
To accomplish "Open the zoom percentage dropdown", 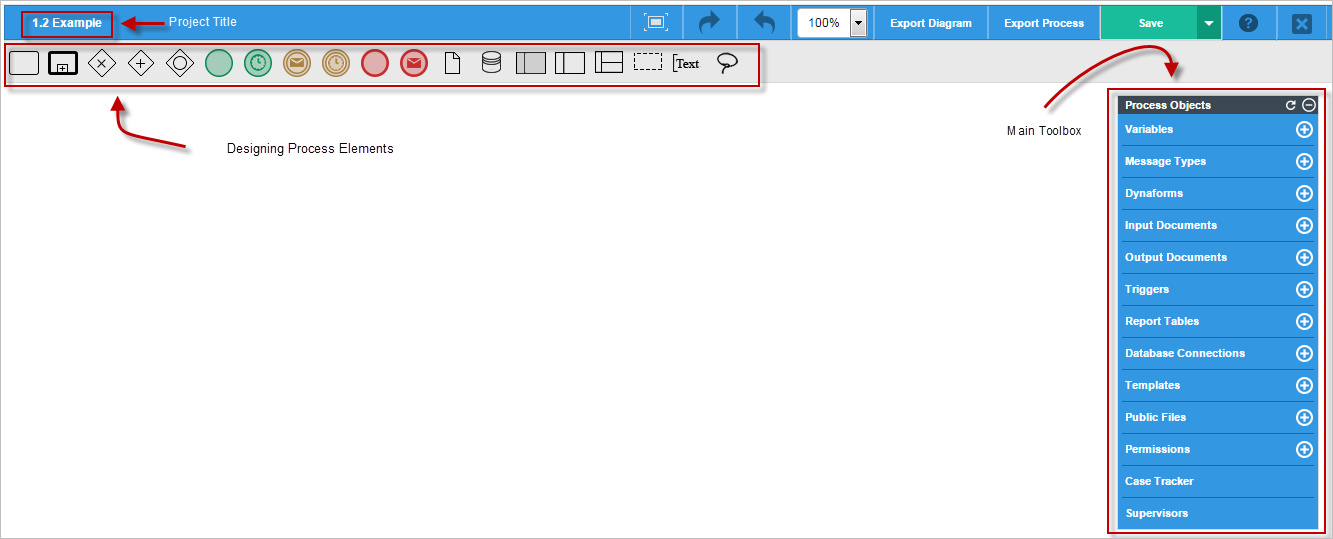I will tap(858, 23).
